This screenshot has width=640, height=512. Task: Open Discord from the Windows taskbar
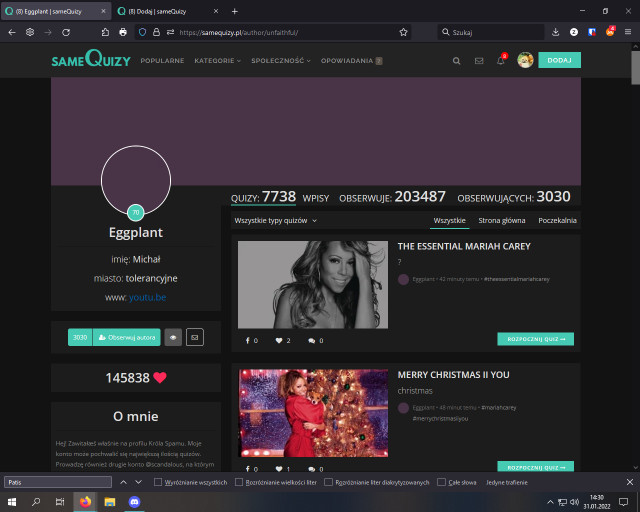135,501
